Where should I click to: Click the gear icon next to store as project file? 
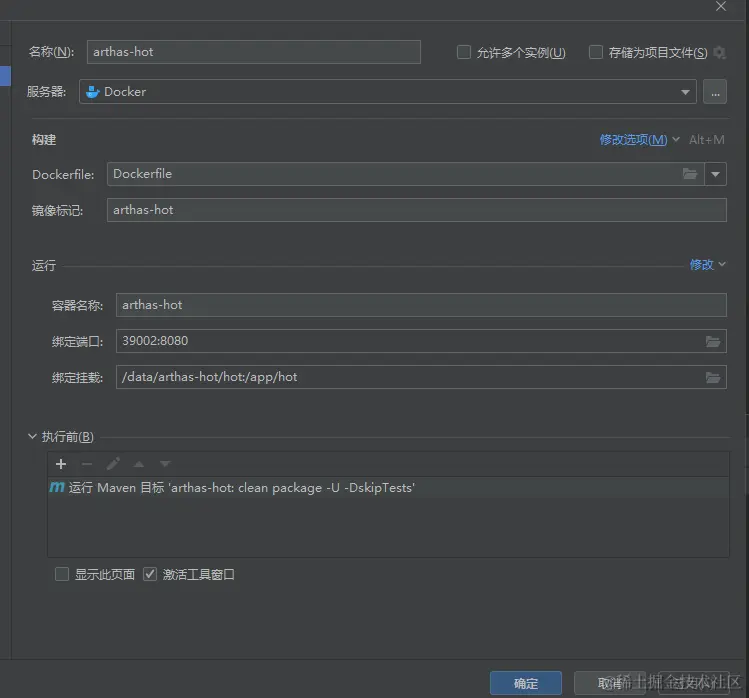719,52
